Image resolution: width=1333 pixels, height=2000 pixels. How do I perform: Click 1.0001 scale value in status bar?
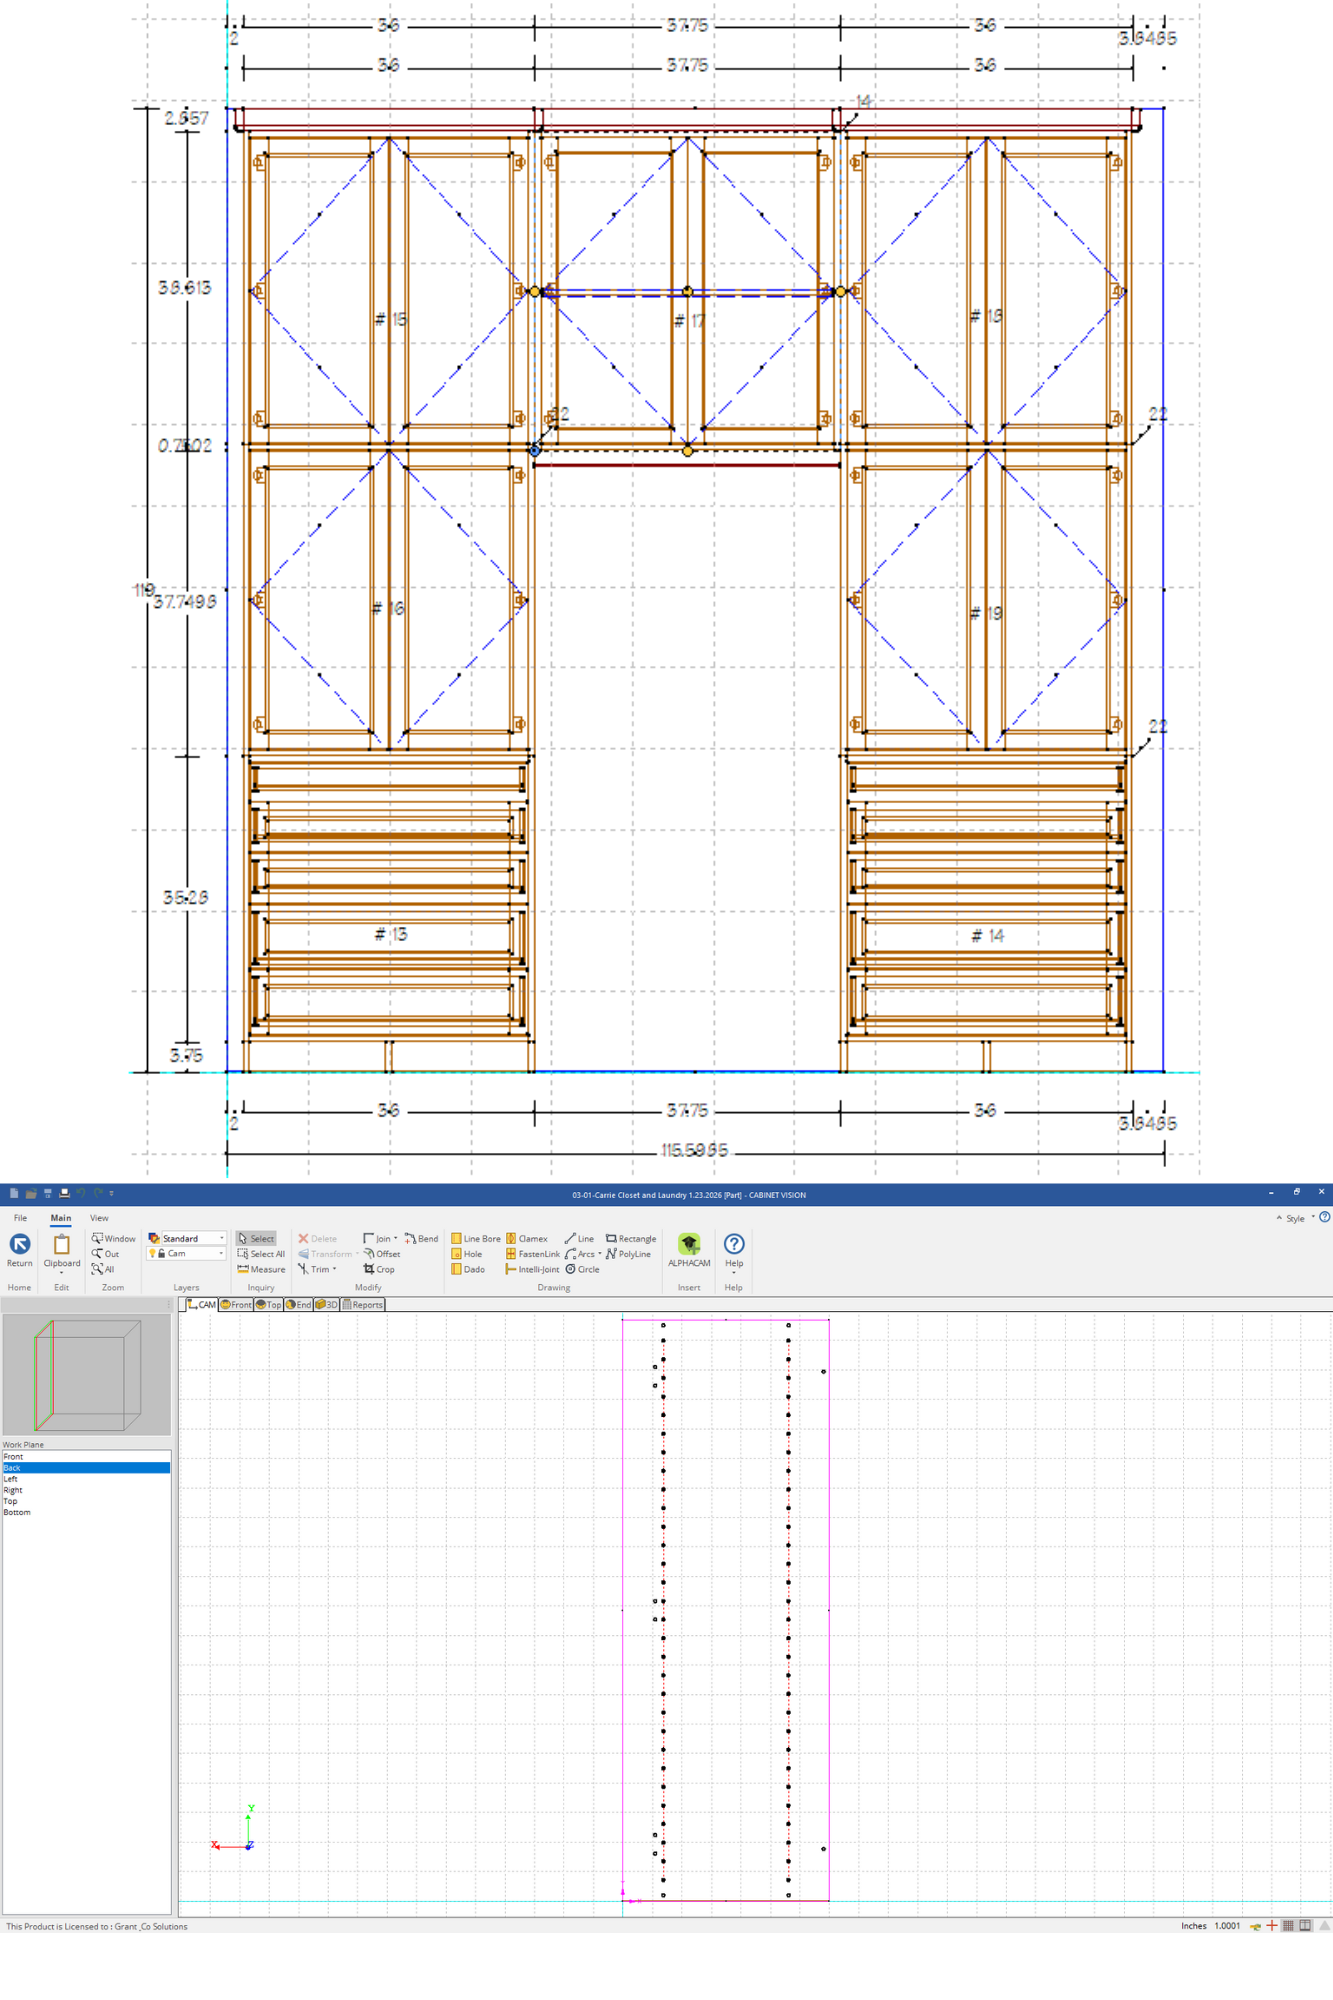1227,1926
